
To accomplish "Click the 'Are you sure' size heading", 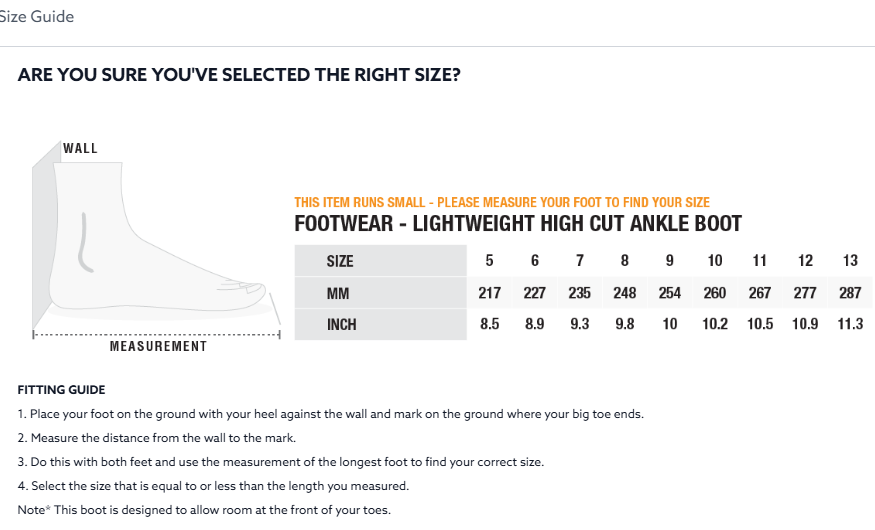I will (239, 75).
